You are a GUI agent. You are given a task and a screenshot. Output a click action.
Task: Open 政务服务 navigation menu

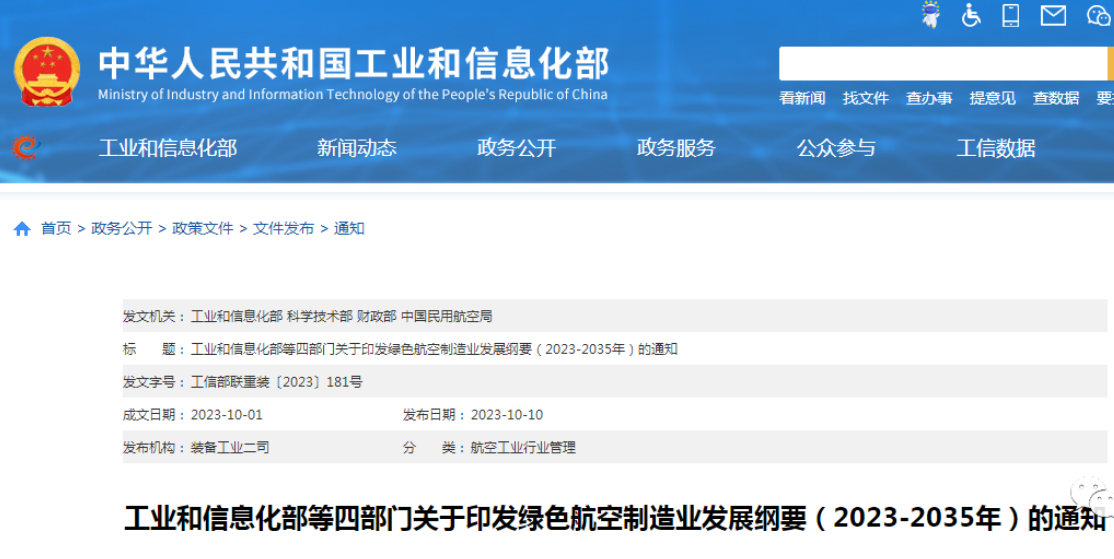click(x=676, y=148)
